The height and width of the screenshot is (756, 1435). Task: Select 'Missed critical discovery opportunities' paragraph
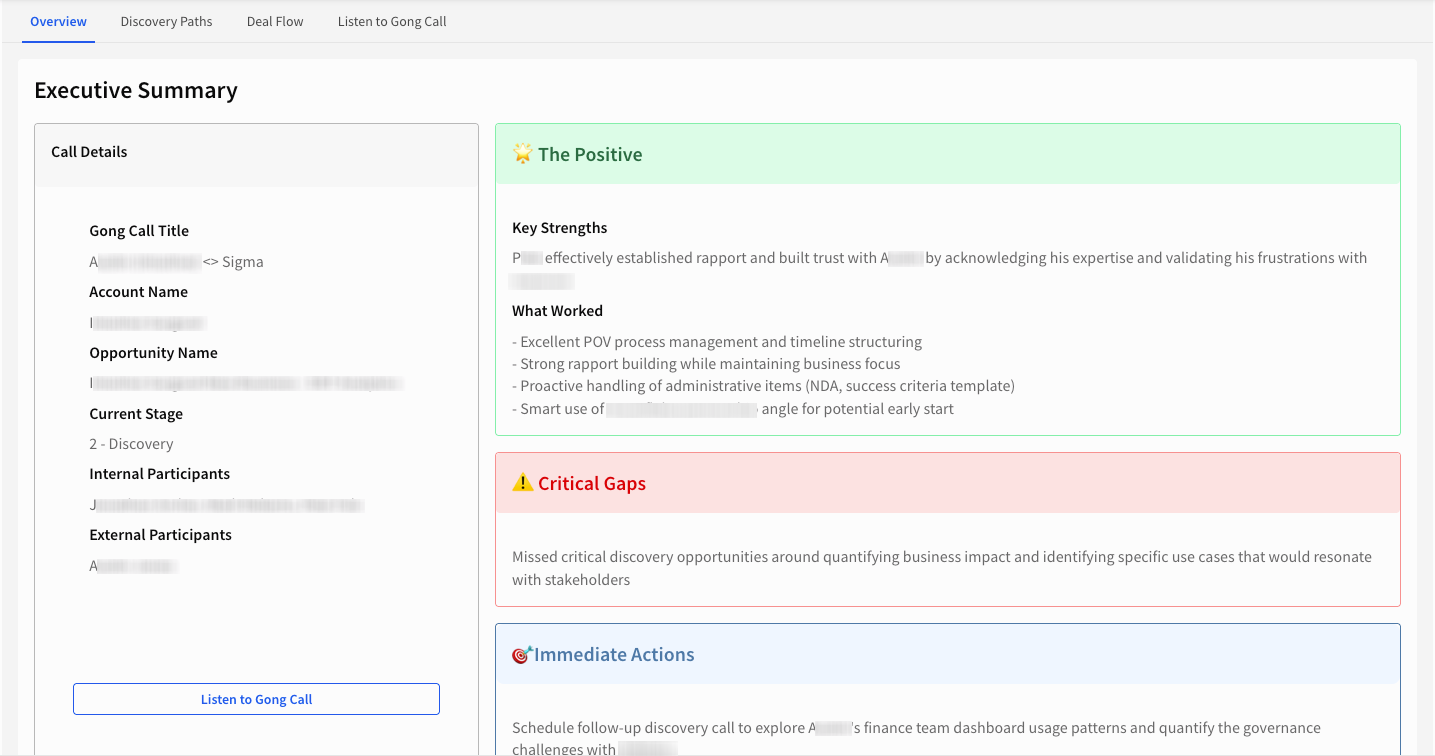coord(942,568)
